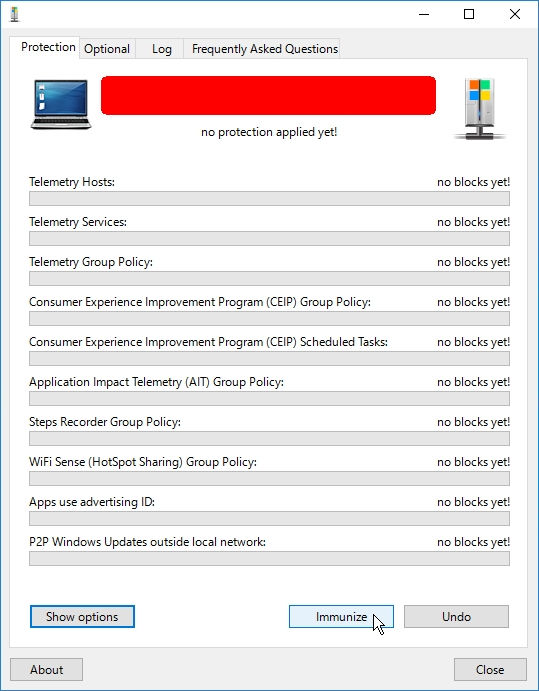Click the red protection status bar
Image resolution: width=539 pixels, height=691 pixels.
268,95
